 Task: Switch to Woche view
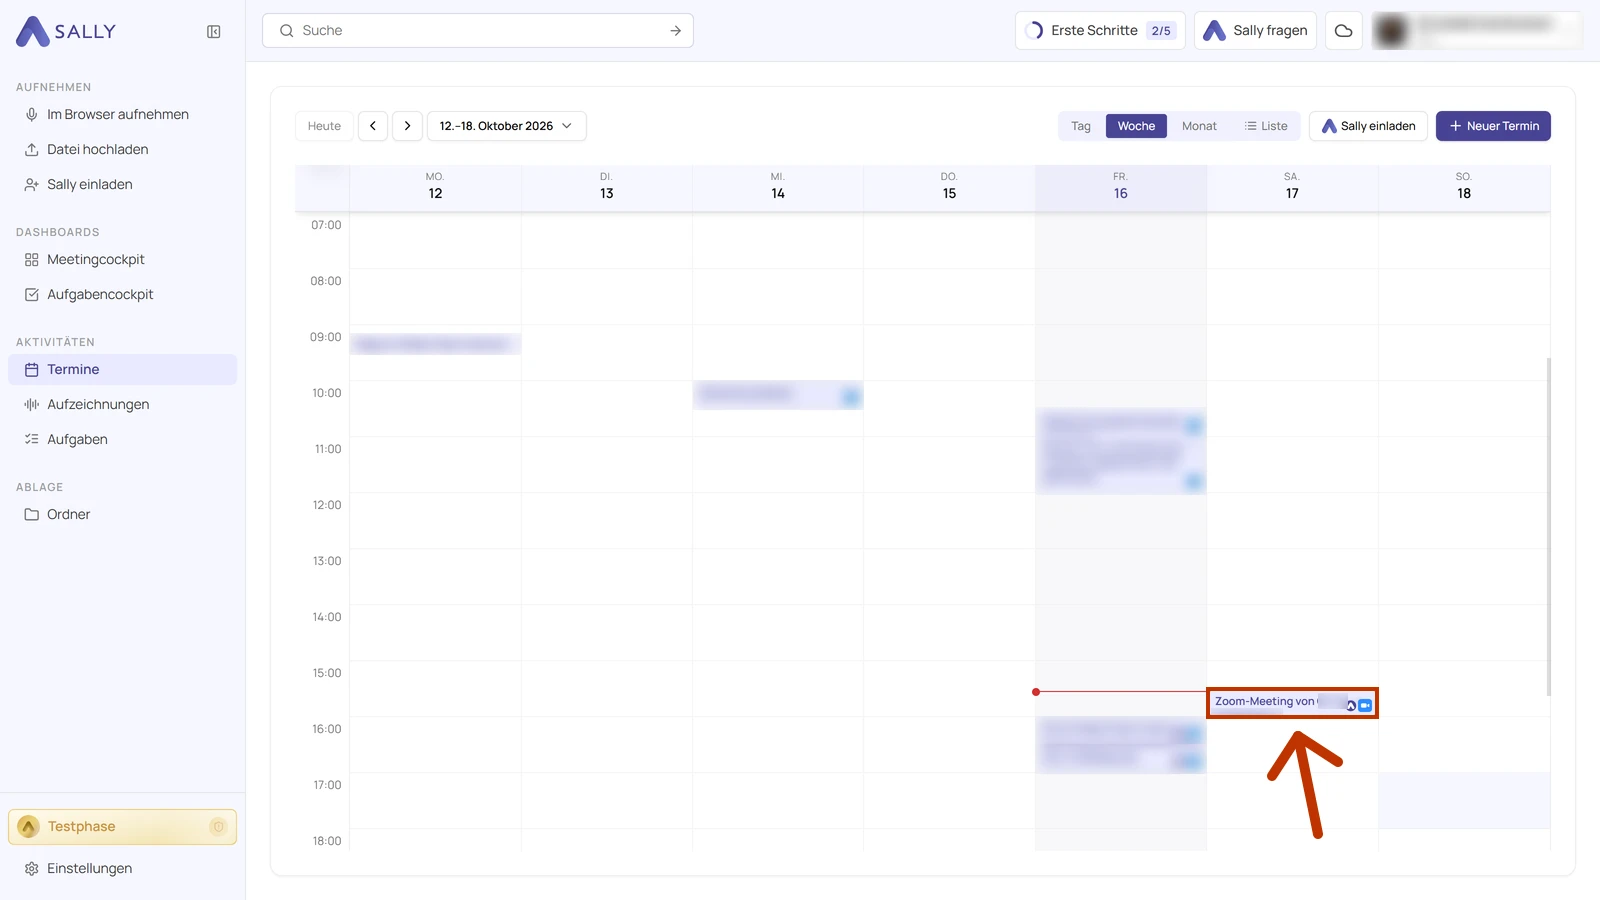pos(1136,126)
